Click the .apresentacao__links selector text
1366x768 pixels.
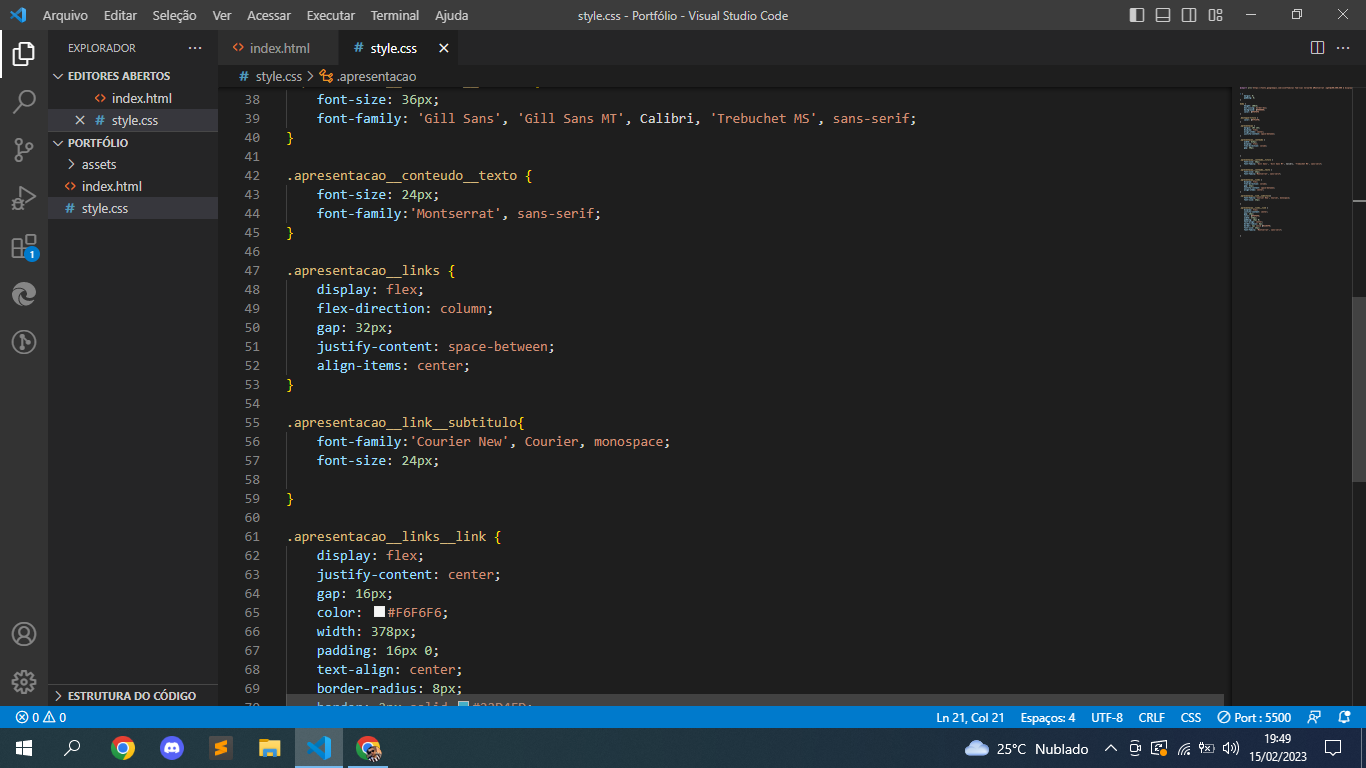click(363, 270)
